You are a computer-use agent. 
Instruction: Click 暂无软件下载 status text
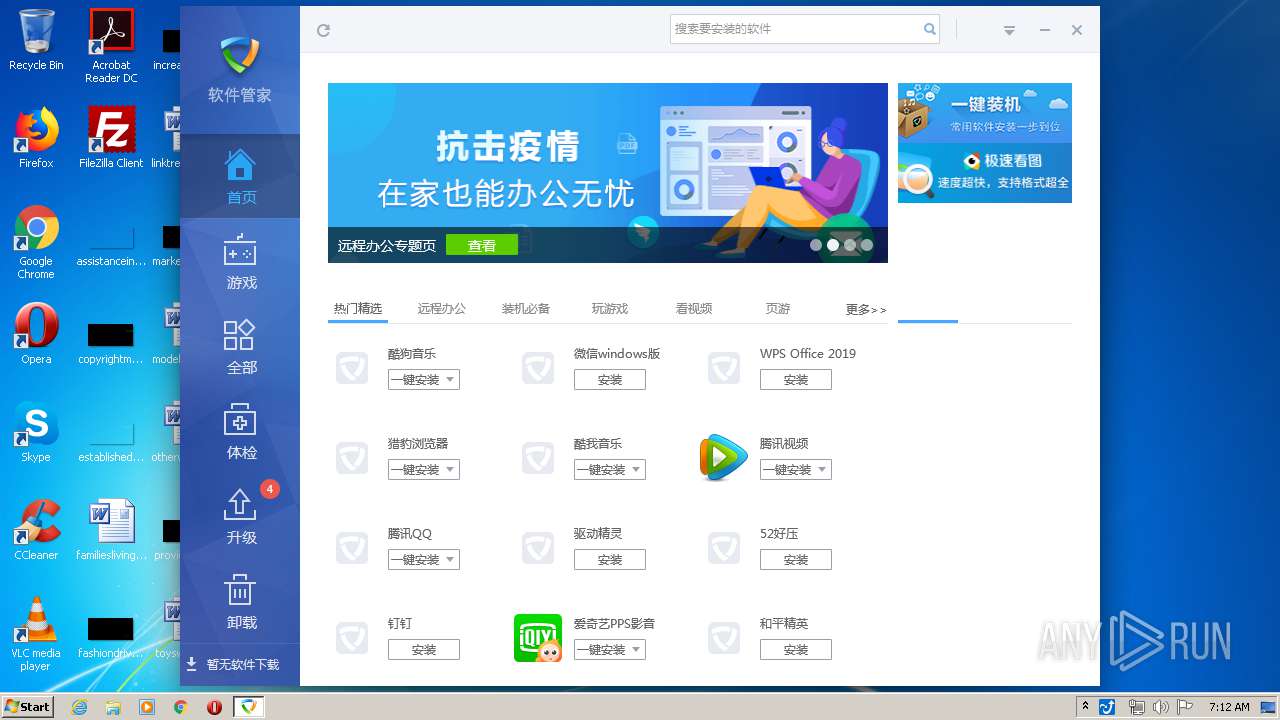tap(243, 664)
